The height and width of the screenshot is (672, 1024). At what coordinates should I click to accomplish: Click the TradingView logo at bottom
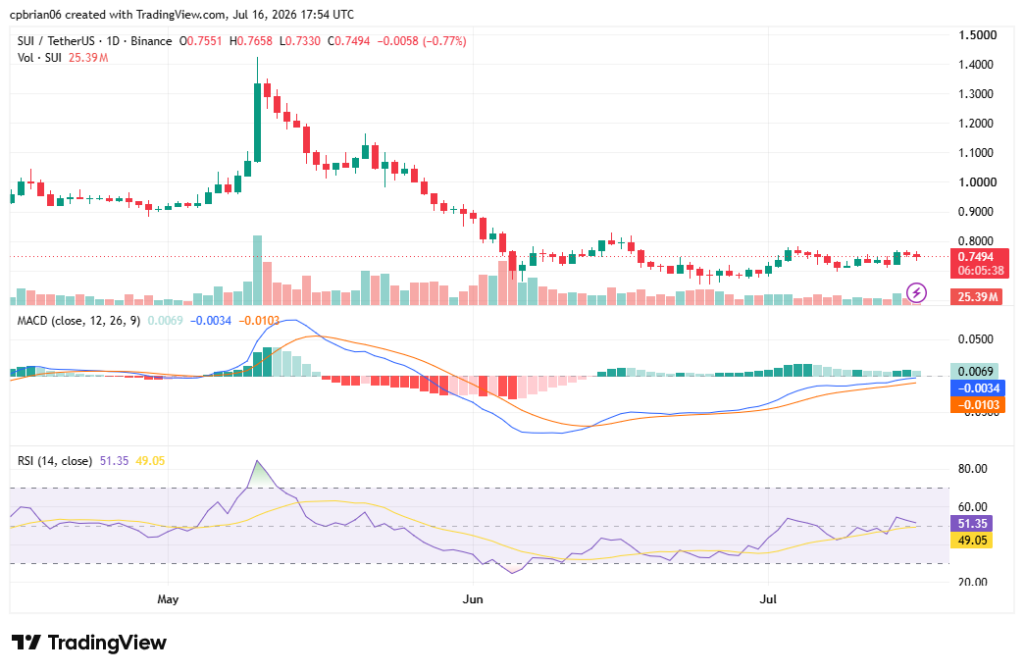click(89, 643)
